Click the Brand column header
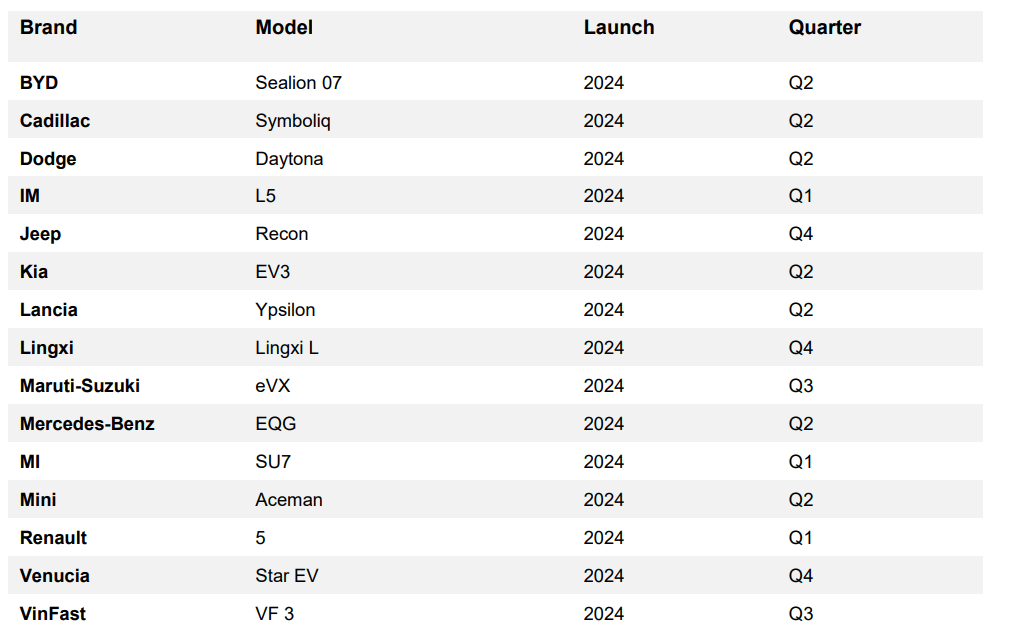Image resolution: width=1009 pixels, height=642 pixels. [x=48, y=28]
